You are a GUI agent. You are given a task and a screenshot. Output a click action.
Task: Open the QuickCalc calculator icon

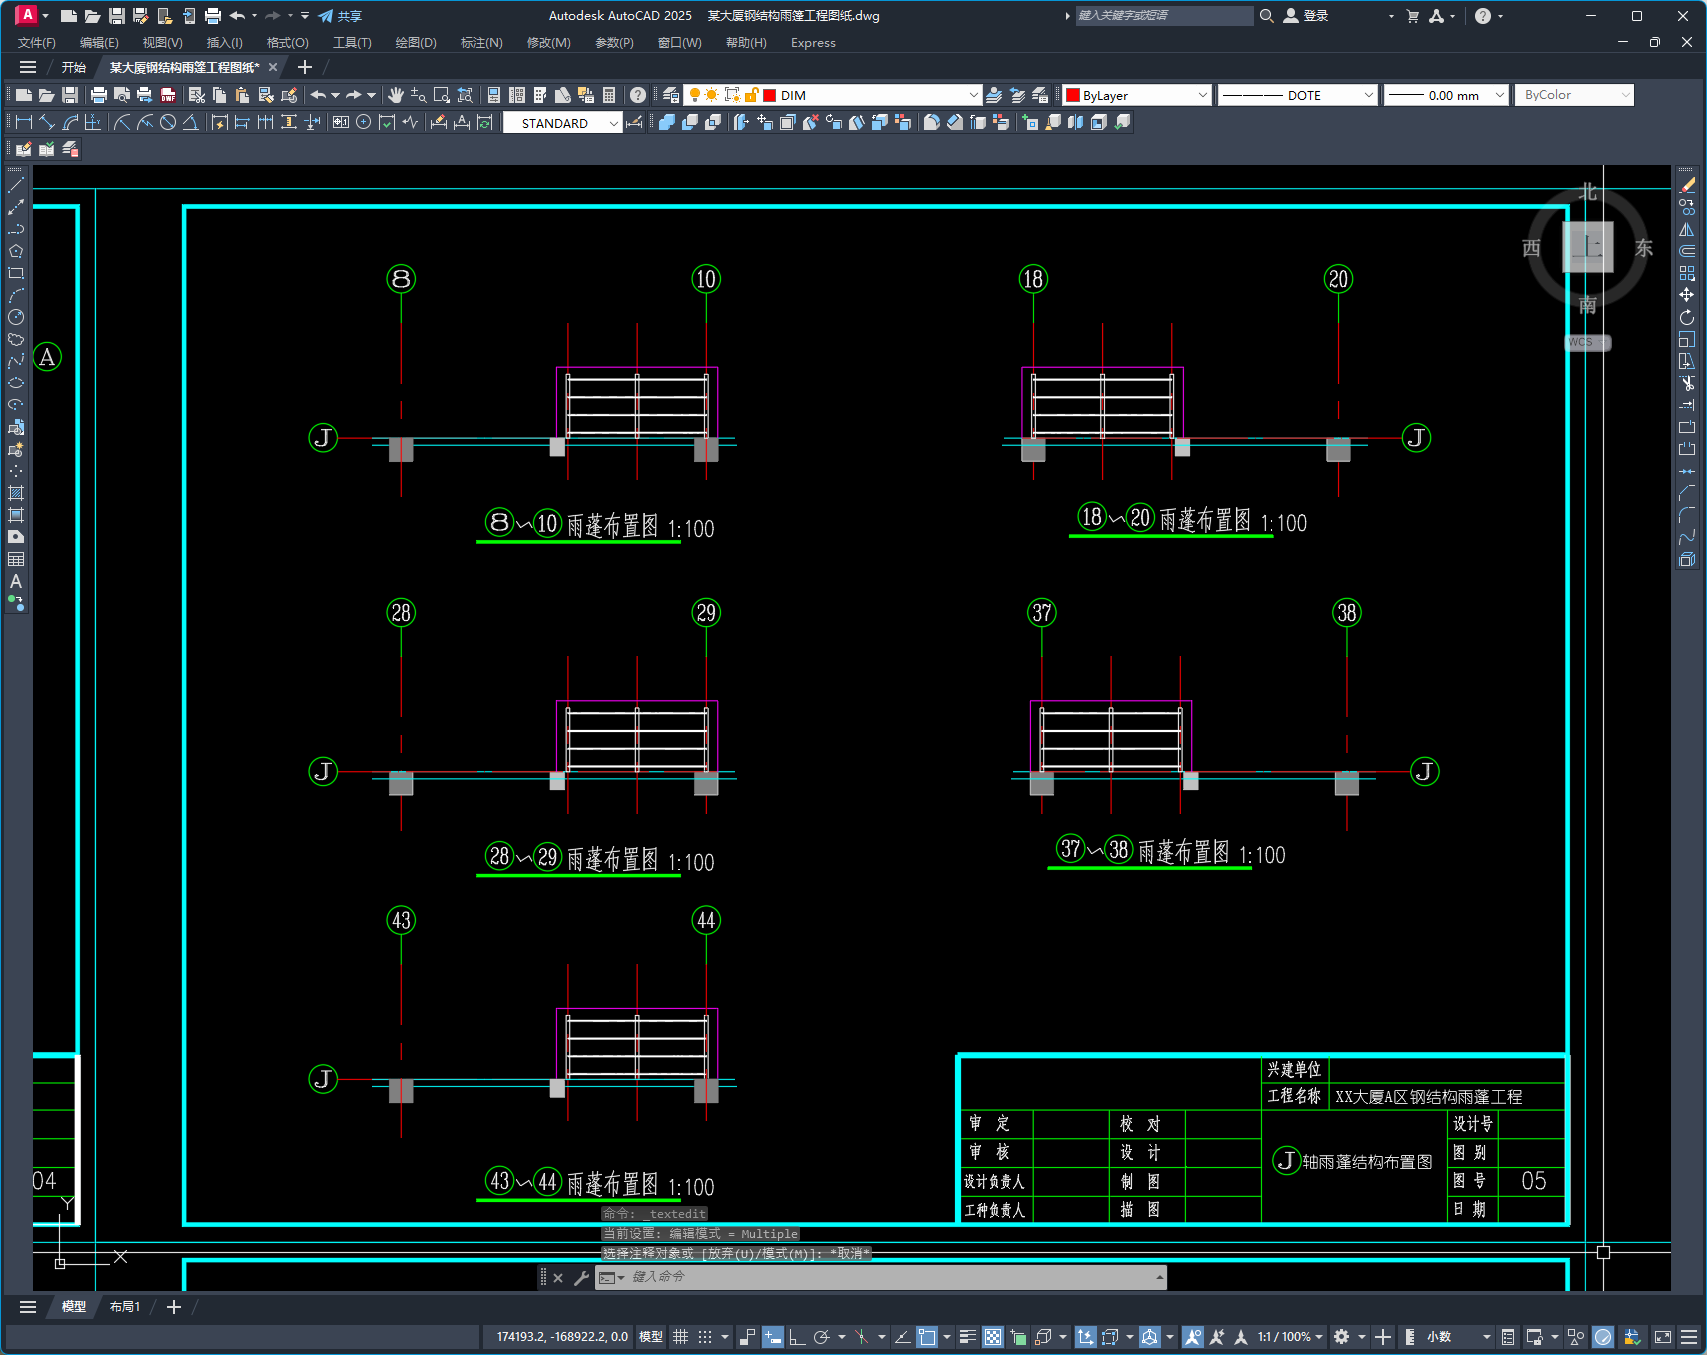609,95
